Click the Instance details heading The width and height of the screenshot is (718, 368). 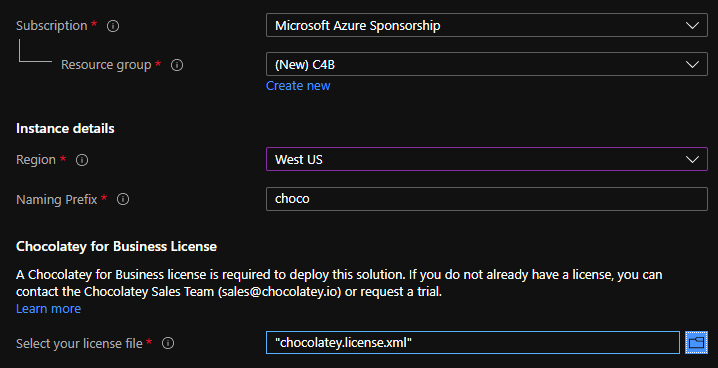pos(65,129)
